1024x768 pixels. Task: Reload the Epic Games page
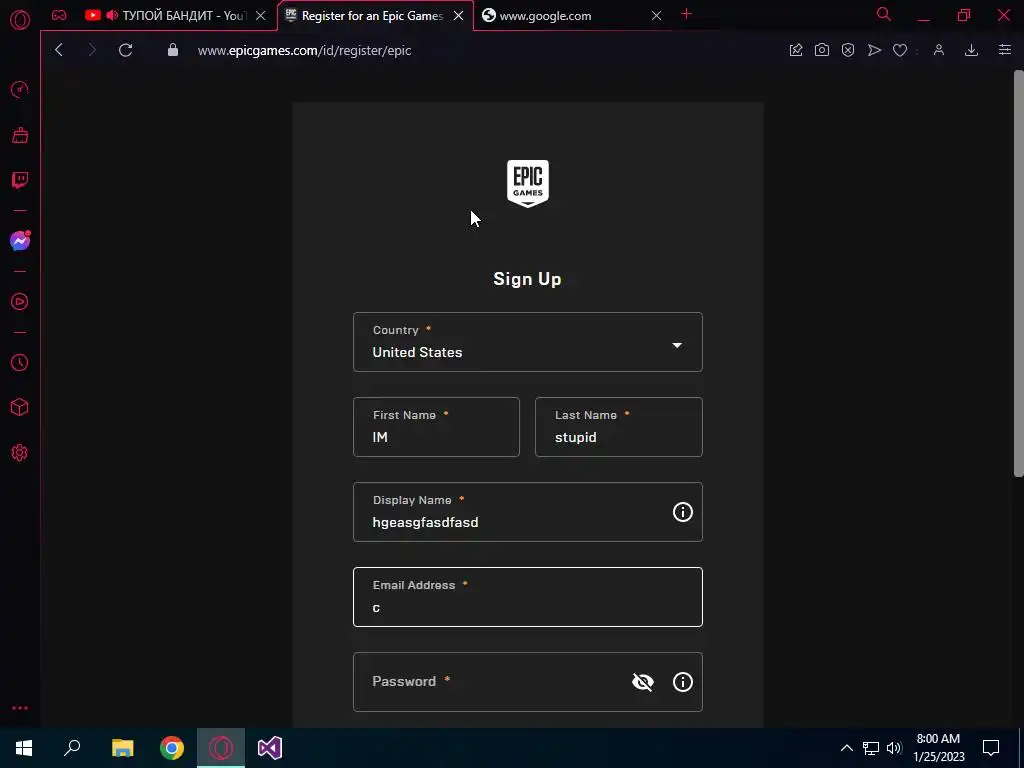(x=125, y=50)
